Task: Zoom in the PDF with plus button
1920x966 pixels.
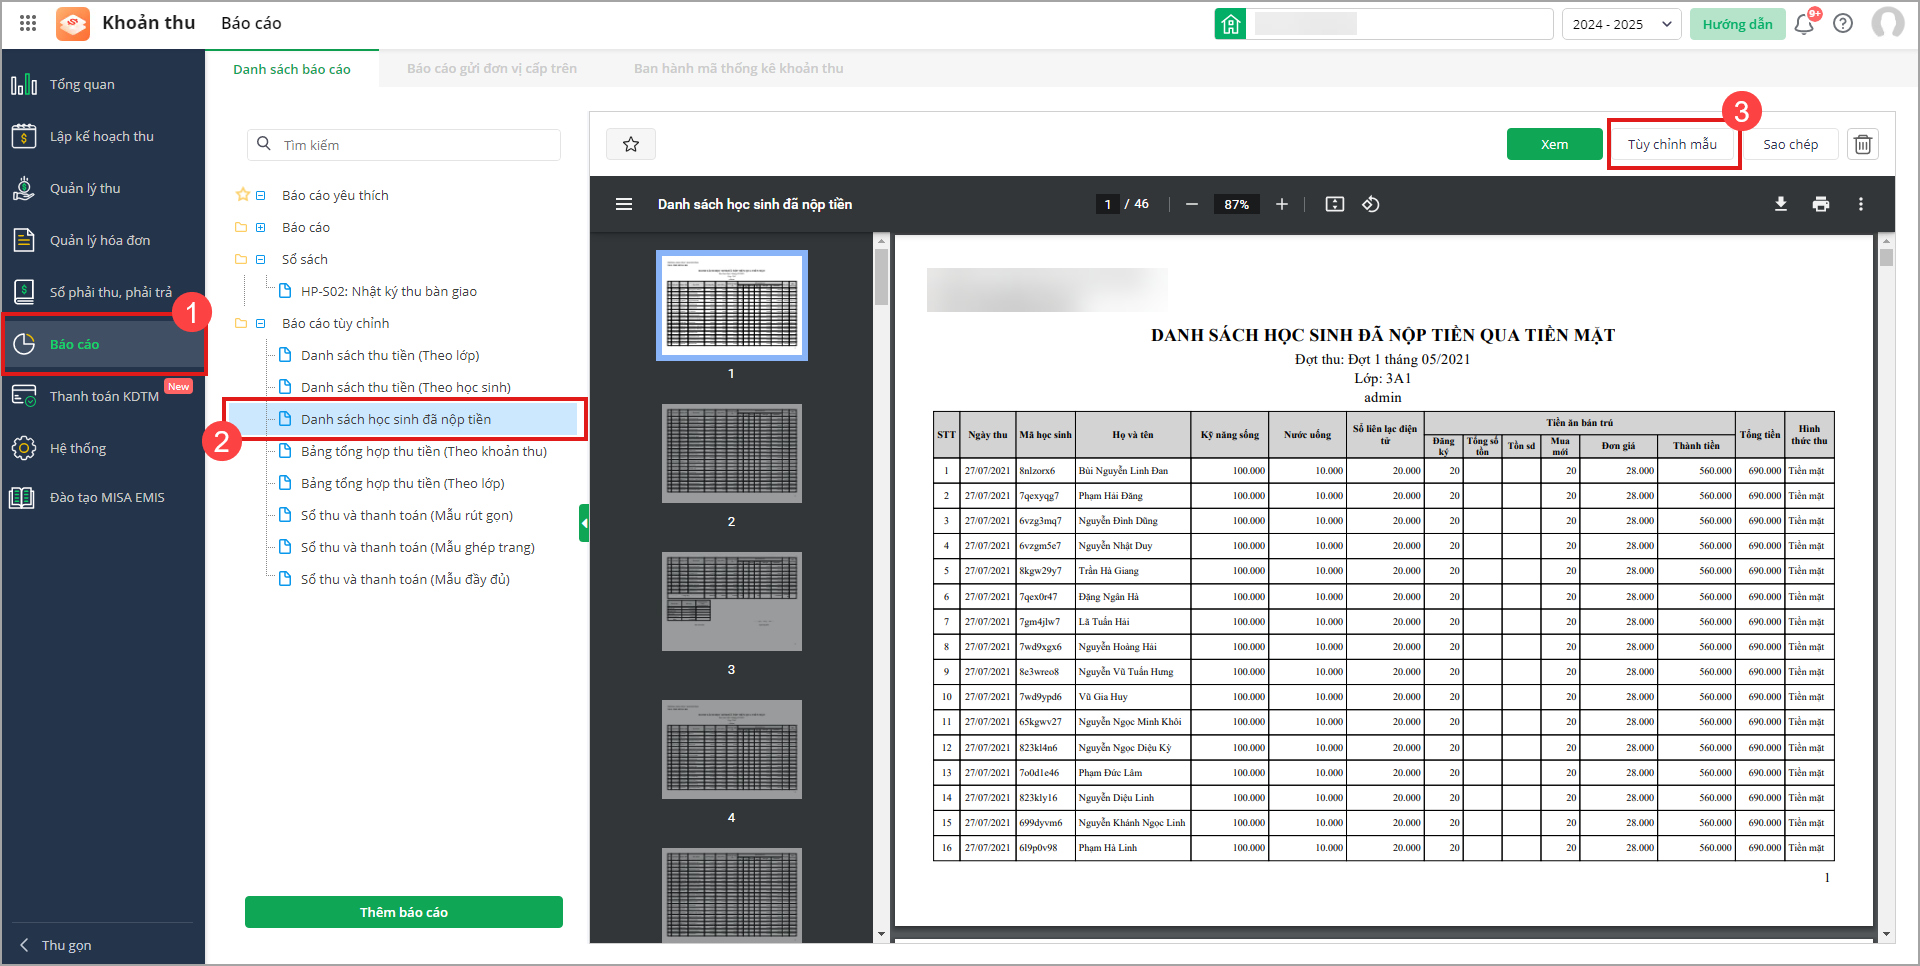Action: 1281,204
